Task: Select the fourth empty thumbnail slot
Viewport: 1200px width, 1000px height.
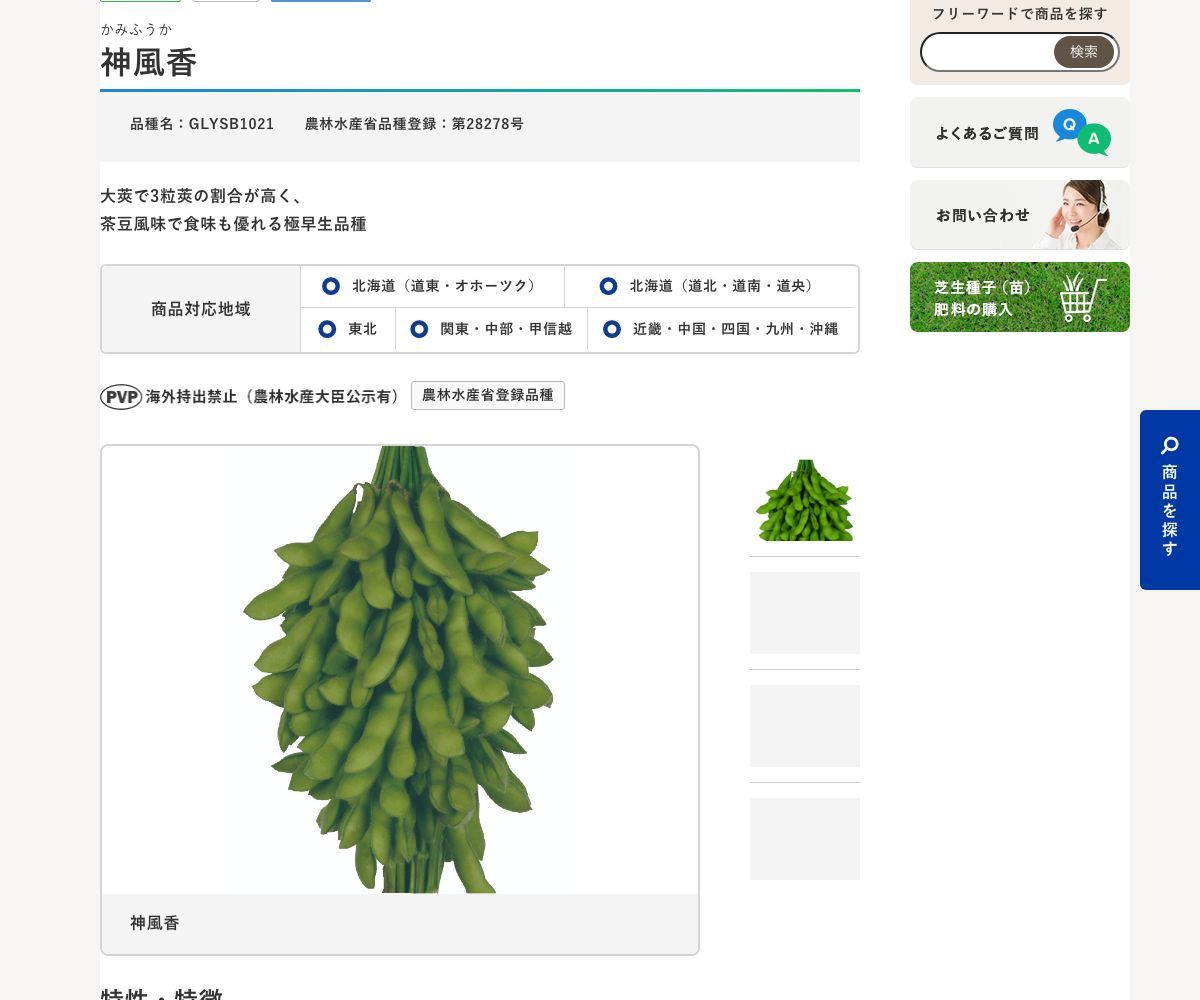Action: pos(805,839)
